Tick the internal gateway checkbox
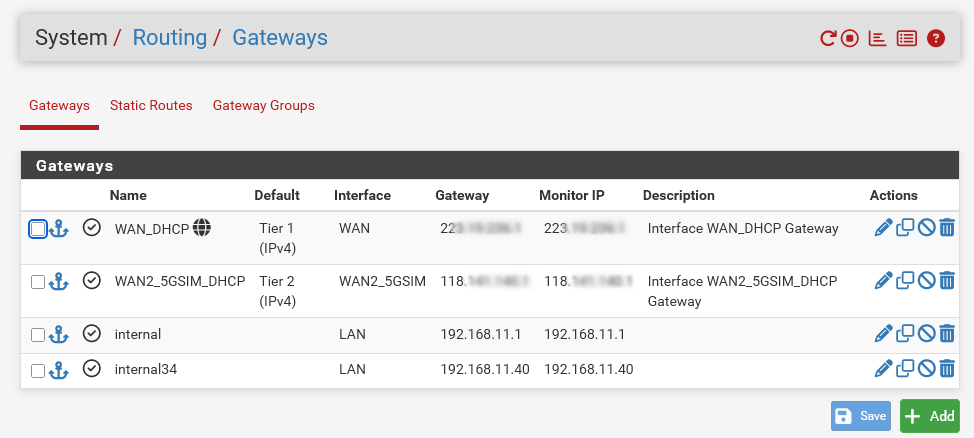Screen dimensions: 974x438 pyautogui.click(x=38, y=335)
